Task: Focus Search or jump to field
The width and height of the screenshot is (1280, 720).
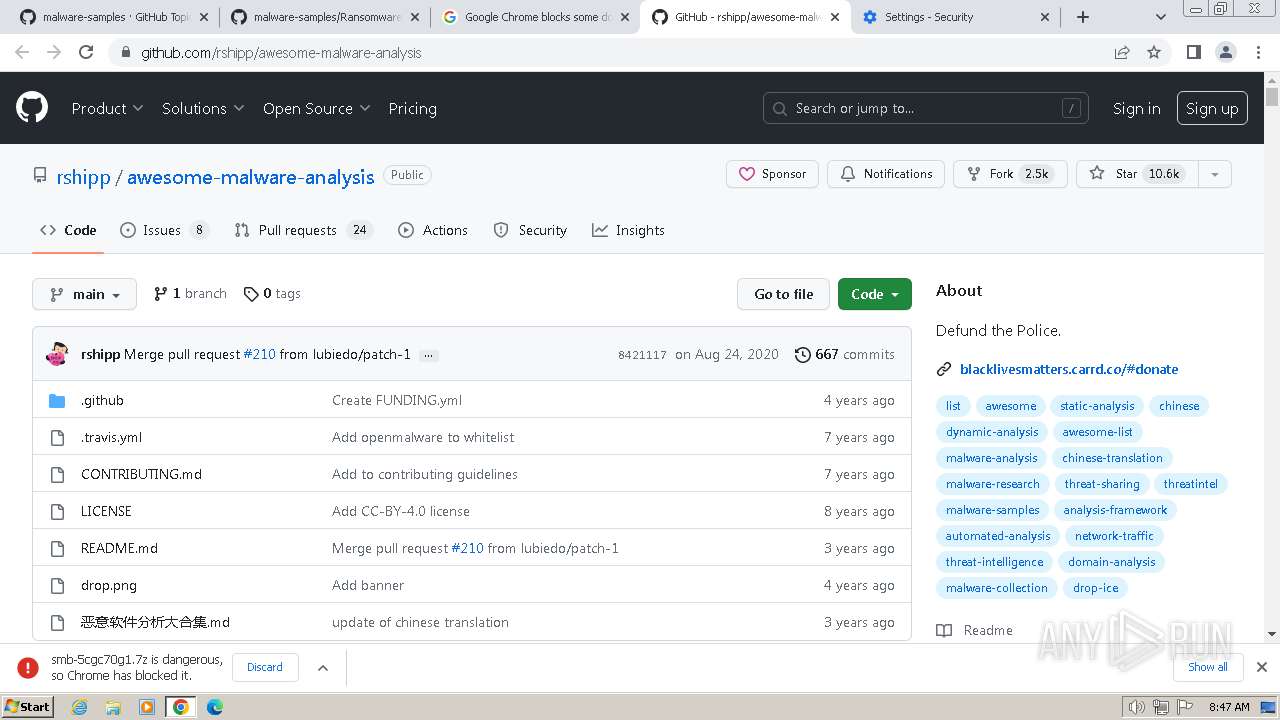Action: 926,108
